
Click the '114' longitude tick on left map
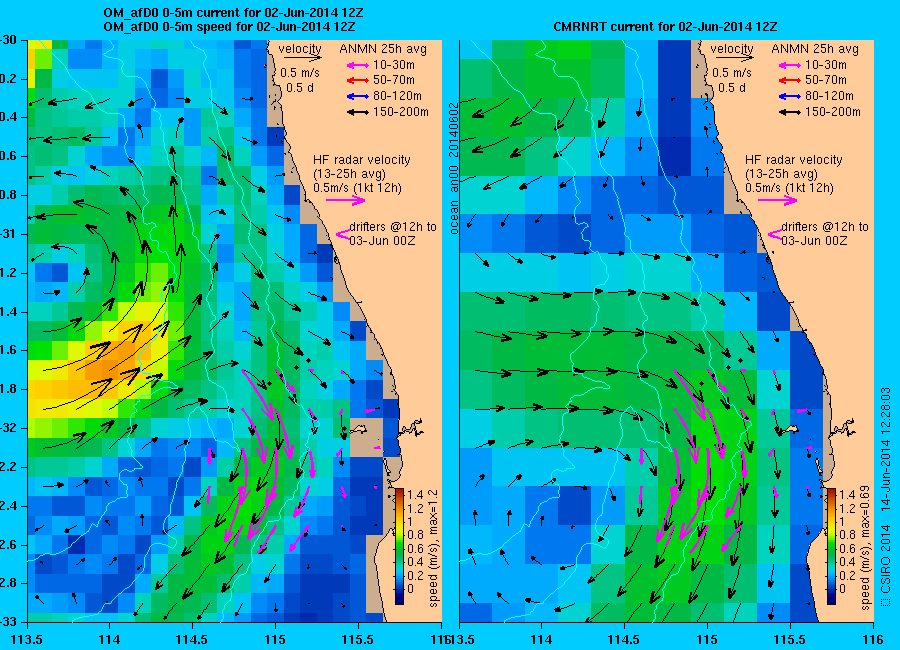[x=109, y=640]
